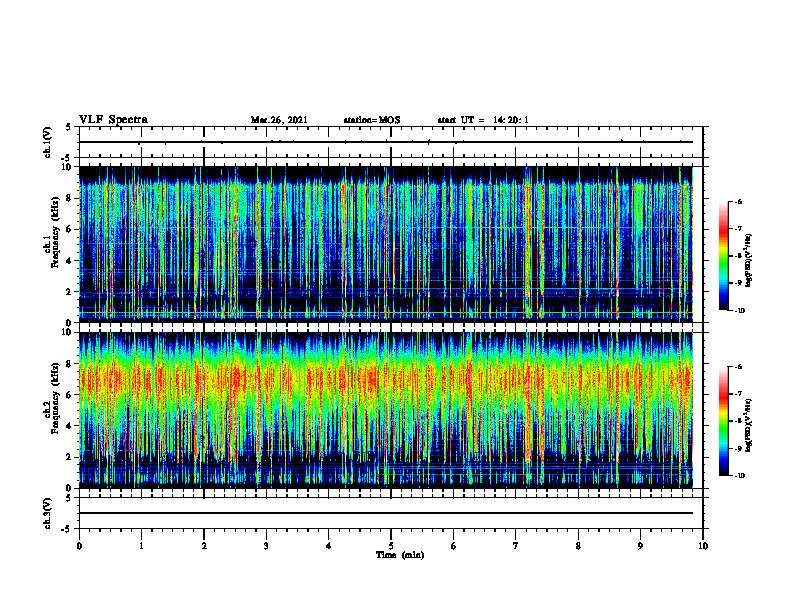The width and height of the screenshot is (792, 612).
Task: Click the "ch.3(V)" voltage axis label
Action: click(x=47, y=513)
